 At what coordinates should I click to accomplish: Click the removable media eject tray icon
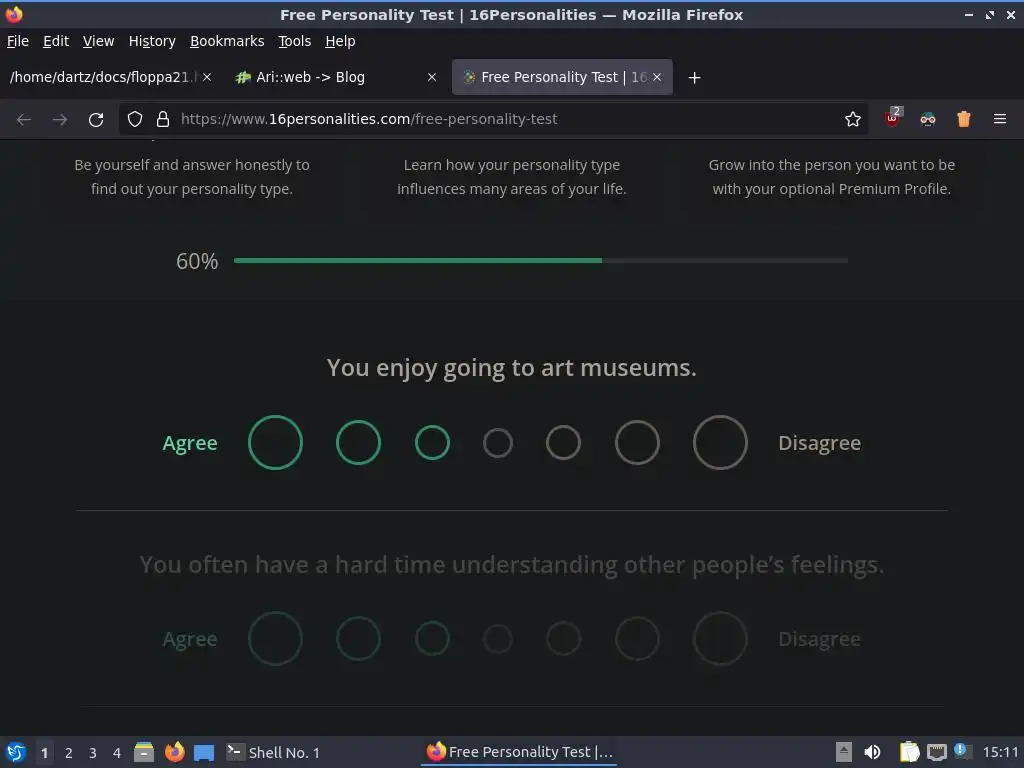click(844, 752)
